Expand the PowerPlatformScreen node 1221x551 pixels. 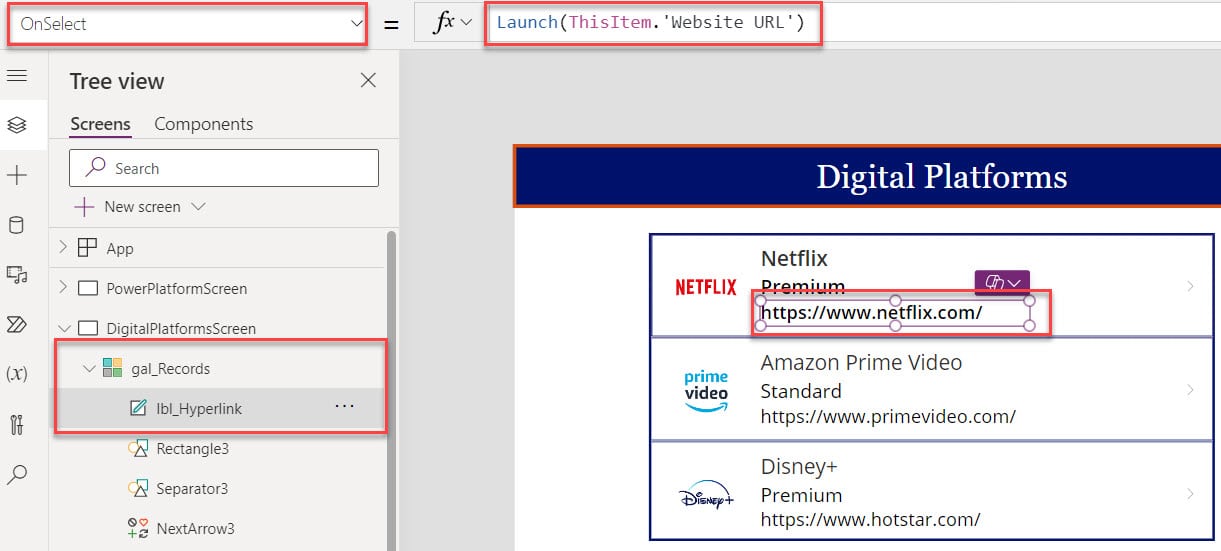(64, 288)
